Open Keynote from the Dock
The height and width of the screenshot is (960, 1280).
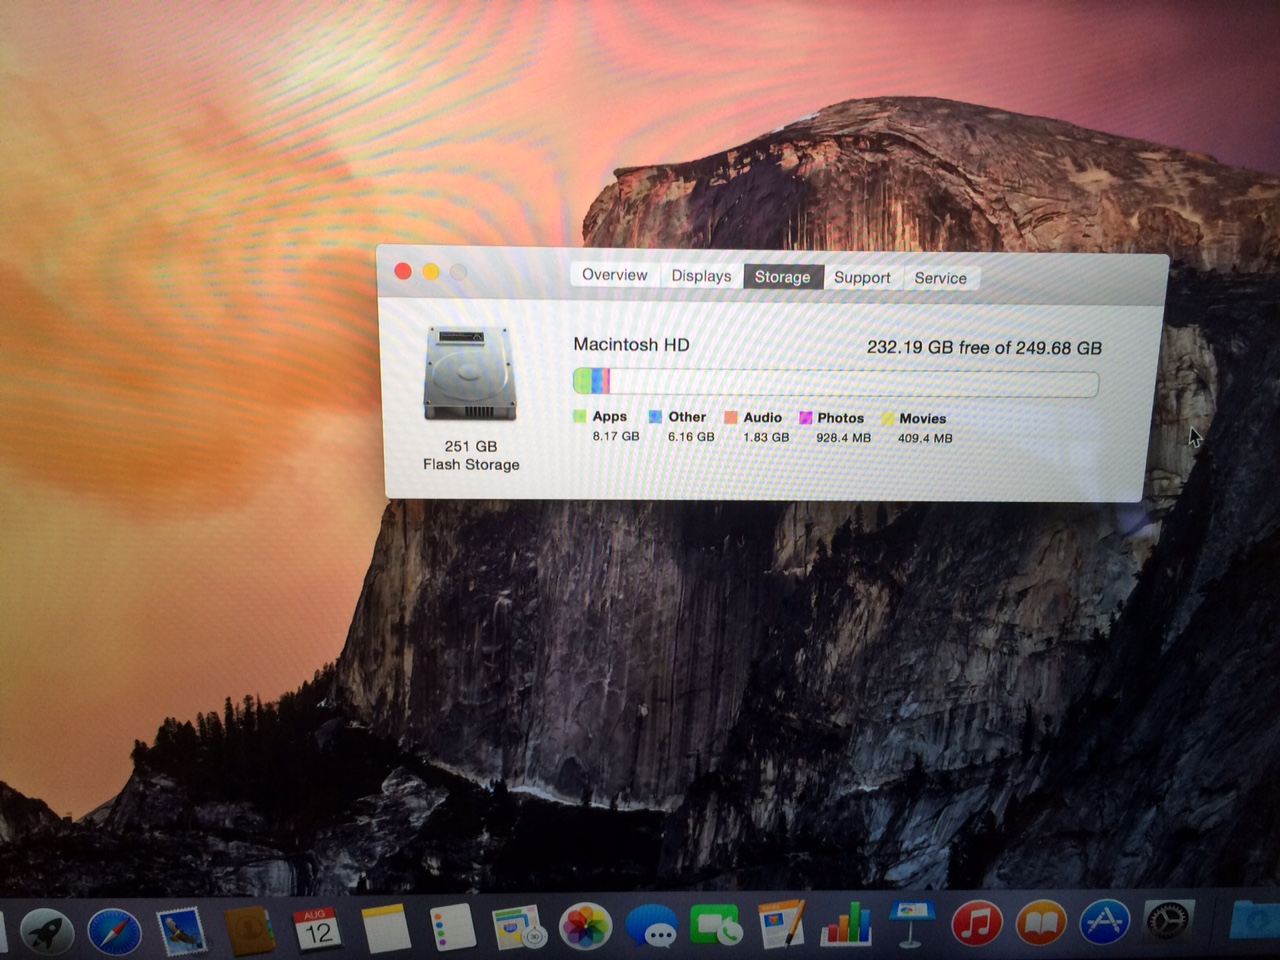[x=911, y=923]
